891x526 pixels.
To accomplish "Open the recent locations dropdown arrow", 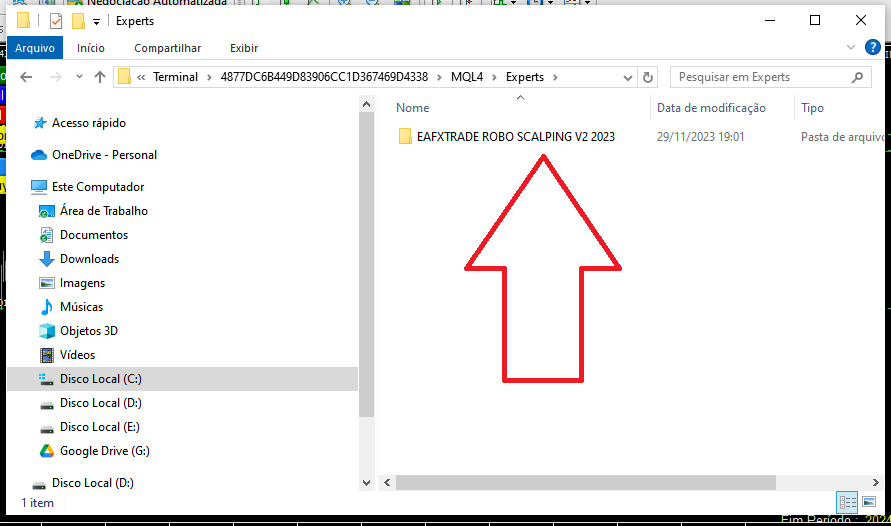I will pos(78,77).
